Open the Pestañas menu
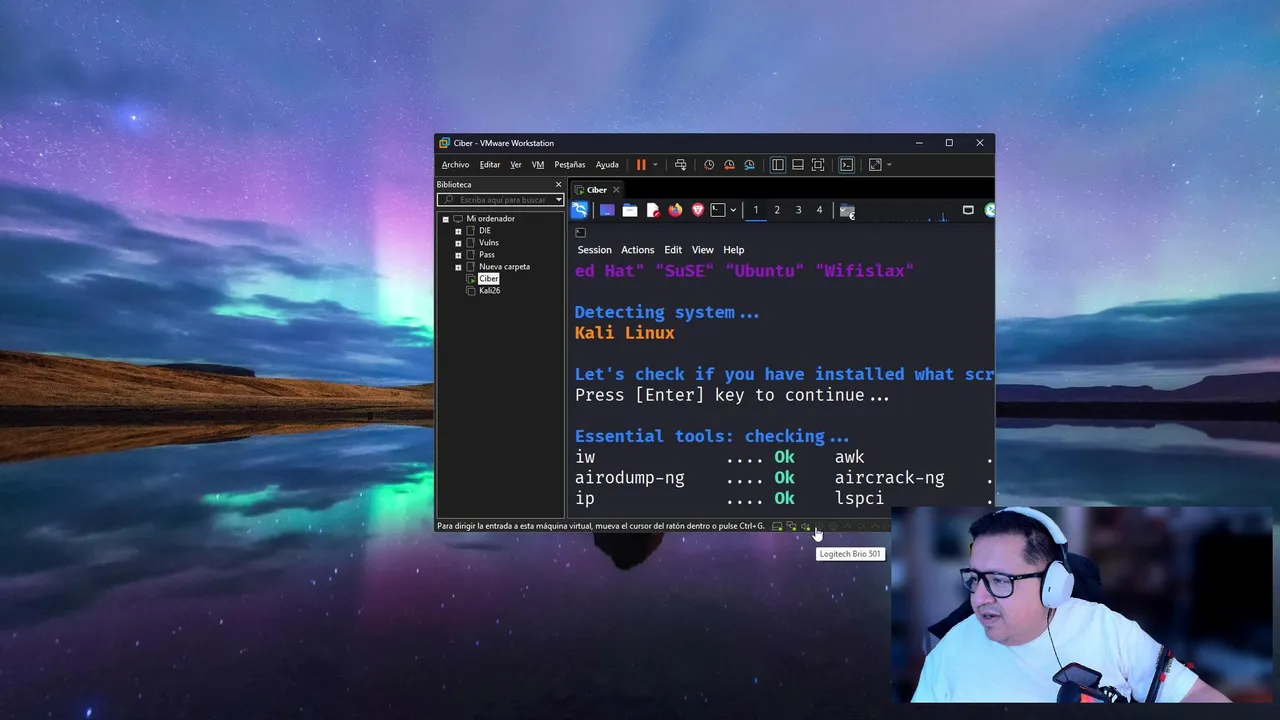 [570, 165]
